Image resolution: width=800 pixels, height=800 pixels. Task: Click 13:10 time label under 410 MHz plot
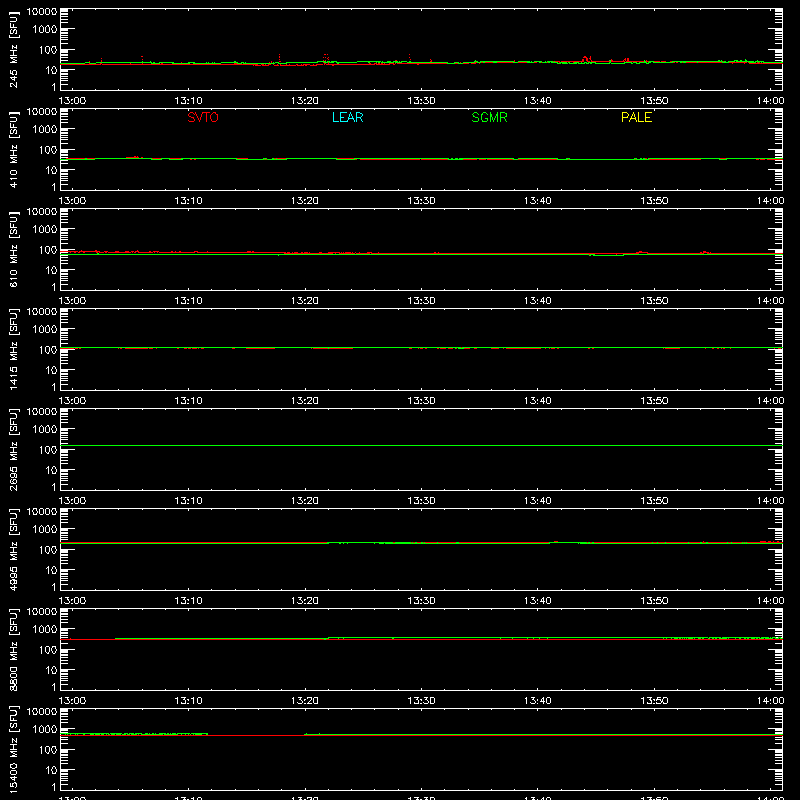(188, 201)
